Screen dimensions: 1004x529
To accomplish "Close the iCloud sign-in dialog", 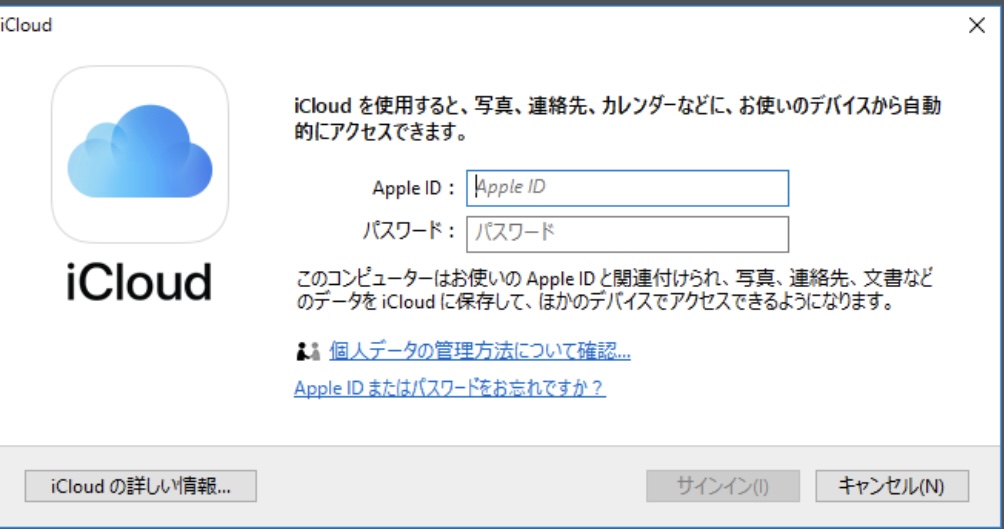I will 976,26.
